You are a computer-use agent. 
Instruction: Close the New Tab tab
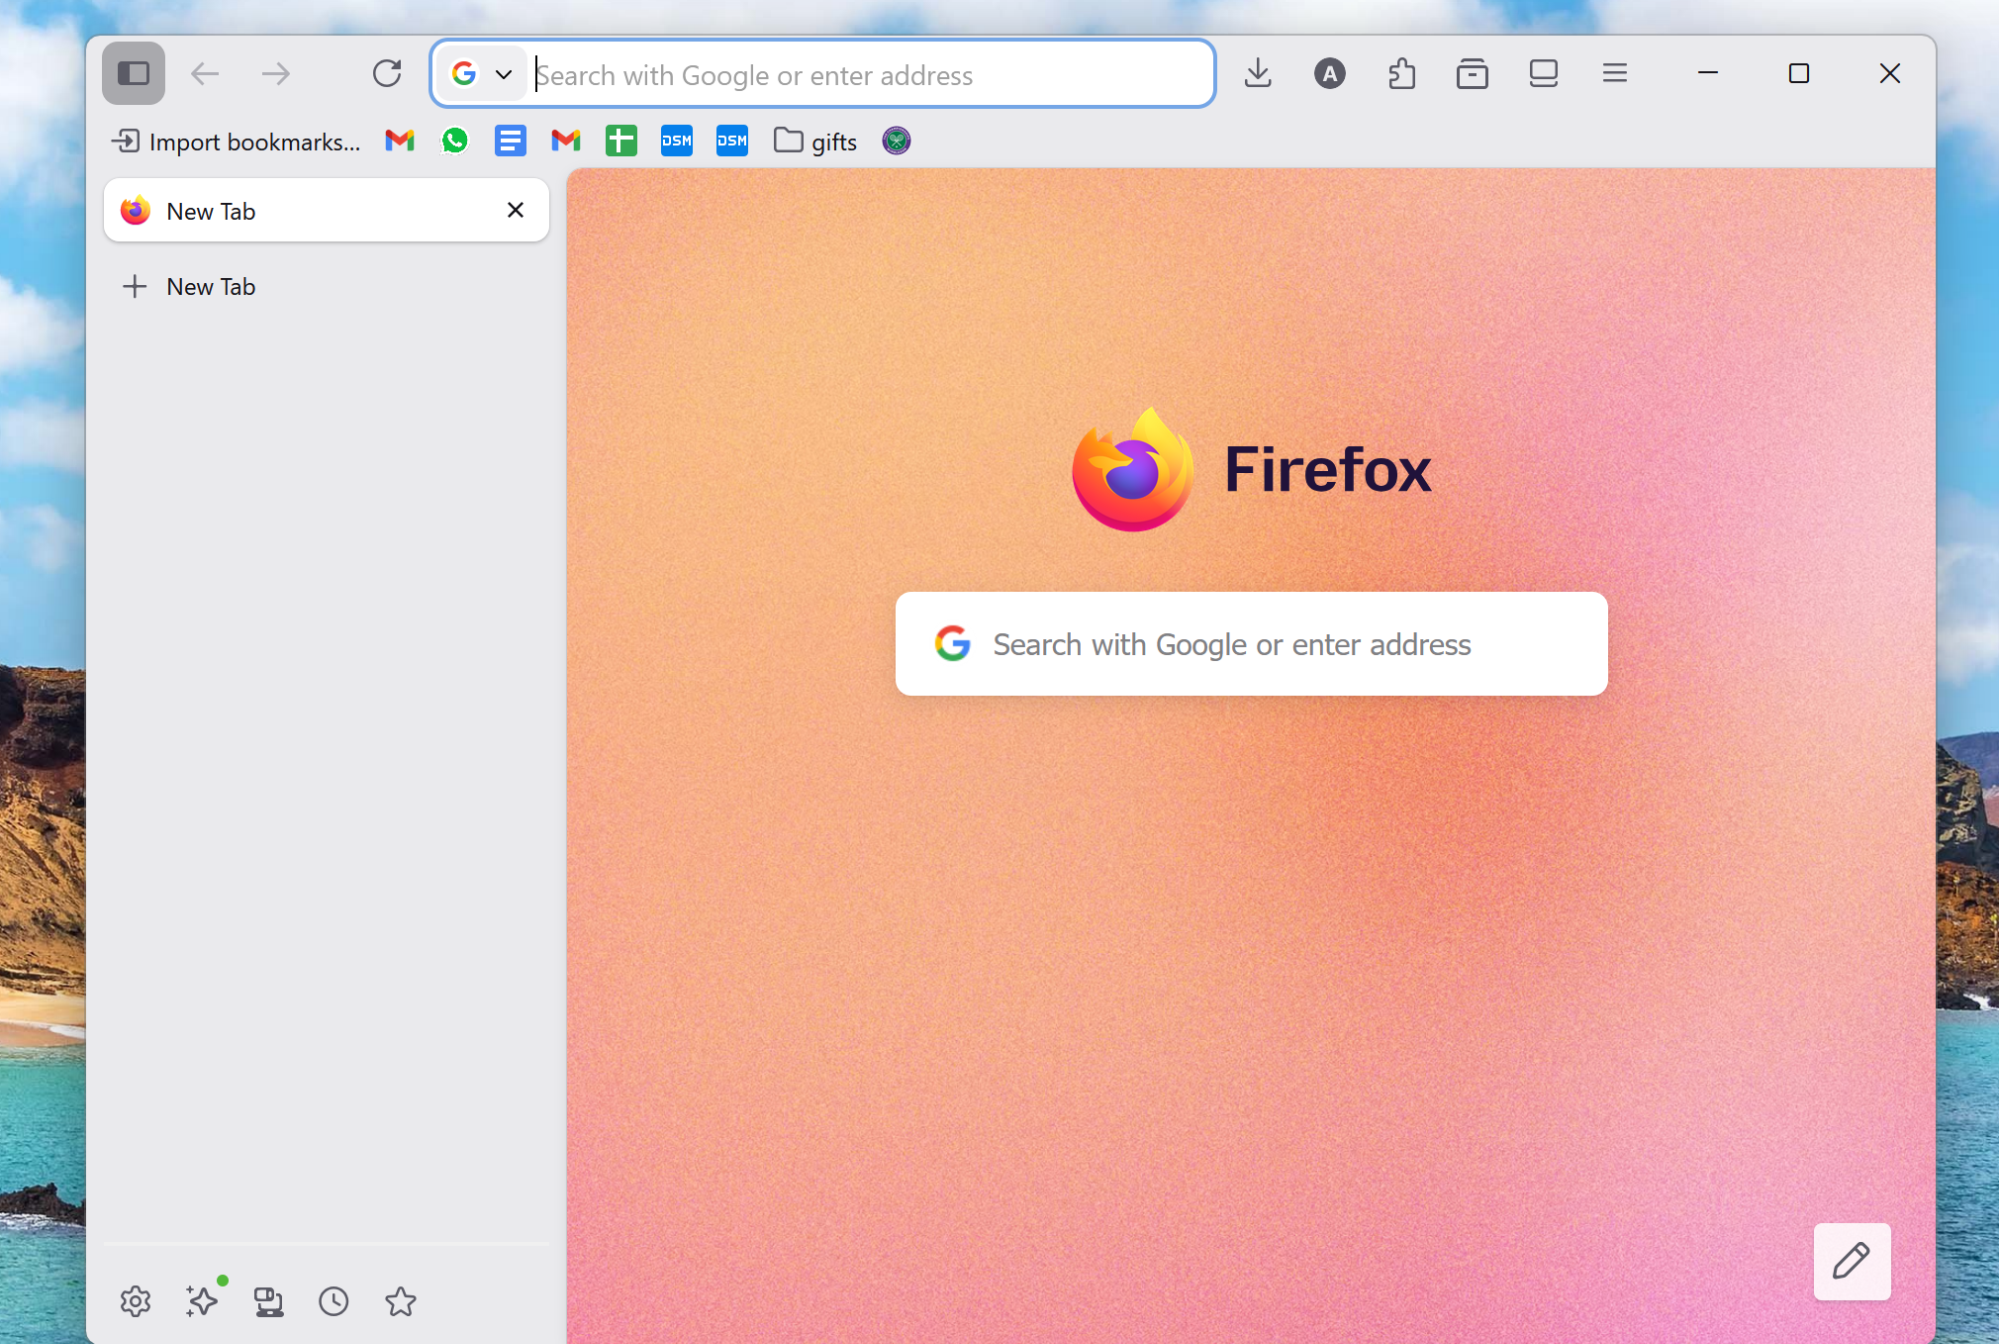click(x=515, y=210)
